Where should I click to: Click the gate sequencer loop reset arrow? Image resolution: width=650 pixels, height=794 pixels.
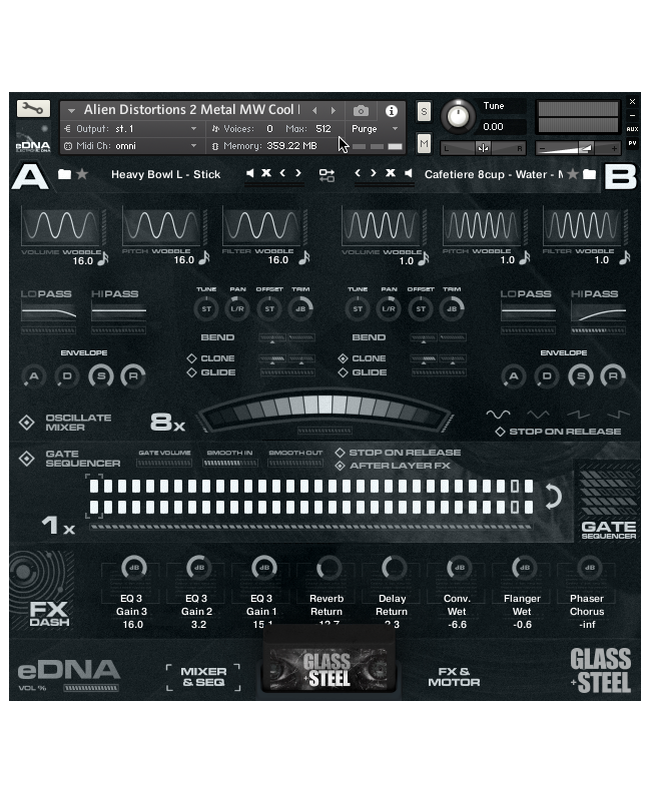[553, 496]
